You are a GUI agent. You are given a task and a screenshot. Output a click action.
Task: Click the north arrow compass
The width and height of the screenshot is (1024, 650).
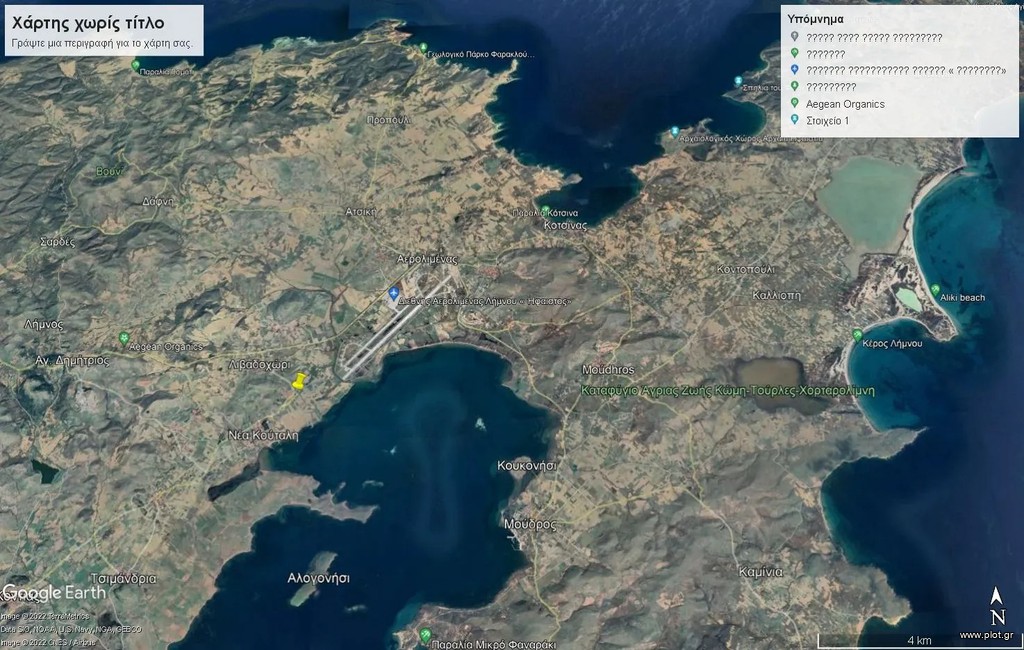(997, 606)
